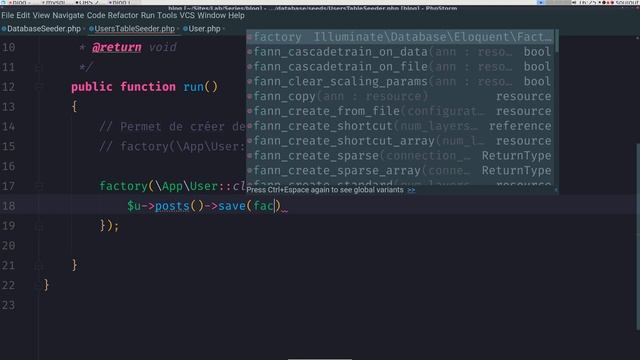Click the posts method call on line 18
This screenshot has width=640, height=360.
click(172, 206)
